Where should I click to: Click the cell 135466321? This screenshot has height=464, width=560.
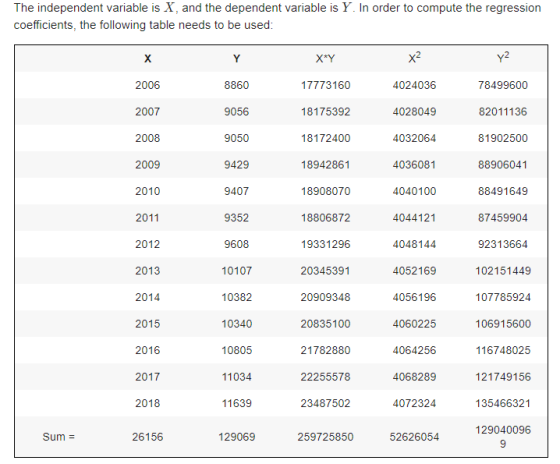(503, 404)
